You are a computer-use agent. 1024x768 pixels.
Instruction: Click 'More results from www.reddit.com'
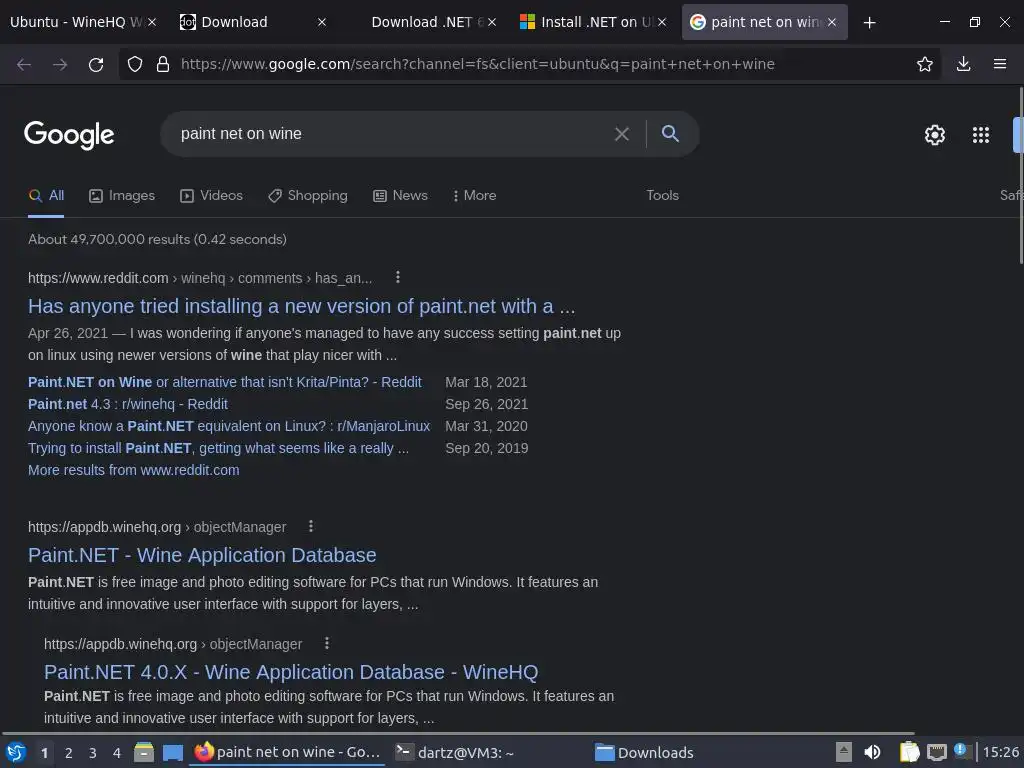tap(134, 470)
